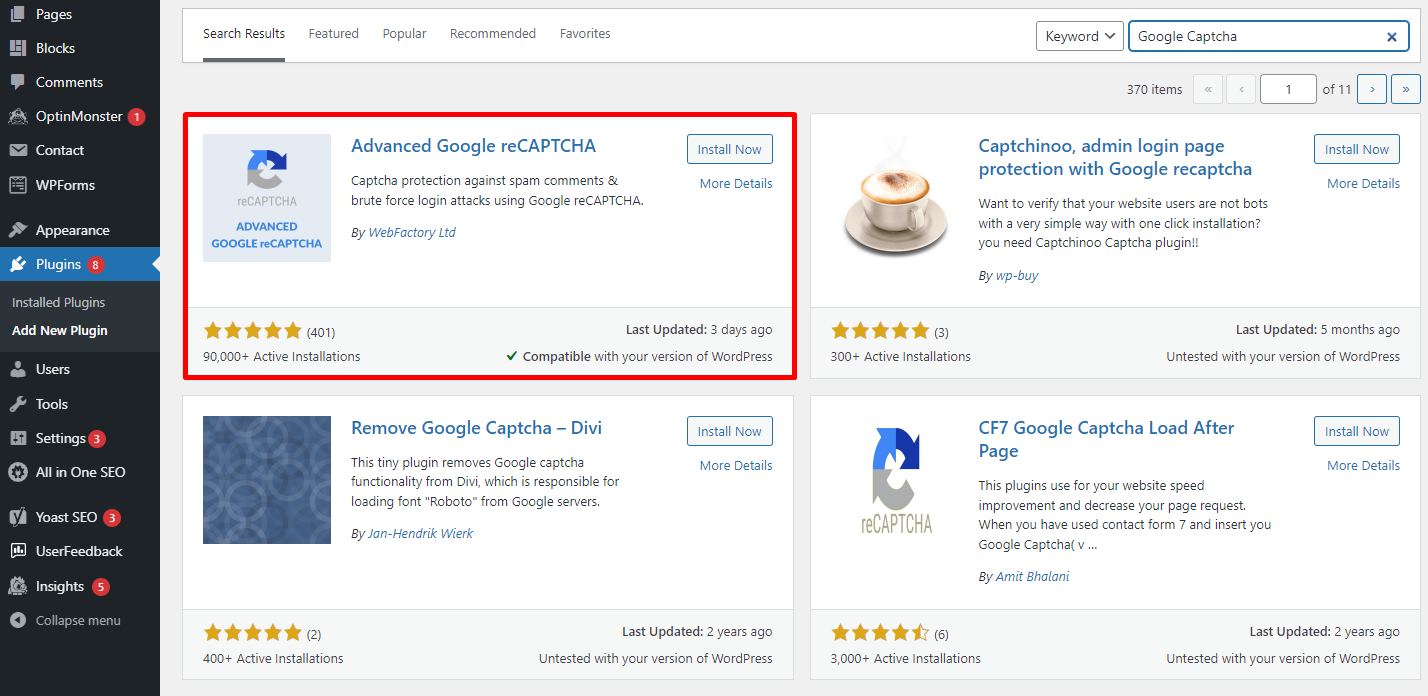Screen dimensions: 1428x696
Task: Click the OptinMonster notification badge
Action: pyautogui.click(x=136, y=117)
